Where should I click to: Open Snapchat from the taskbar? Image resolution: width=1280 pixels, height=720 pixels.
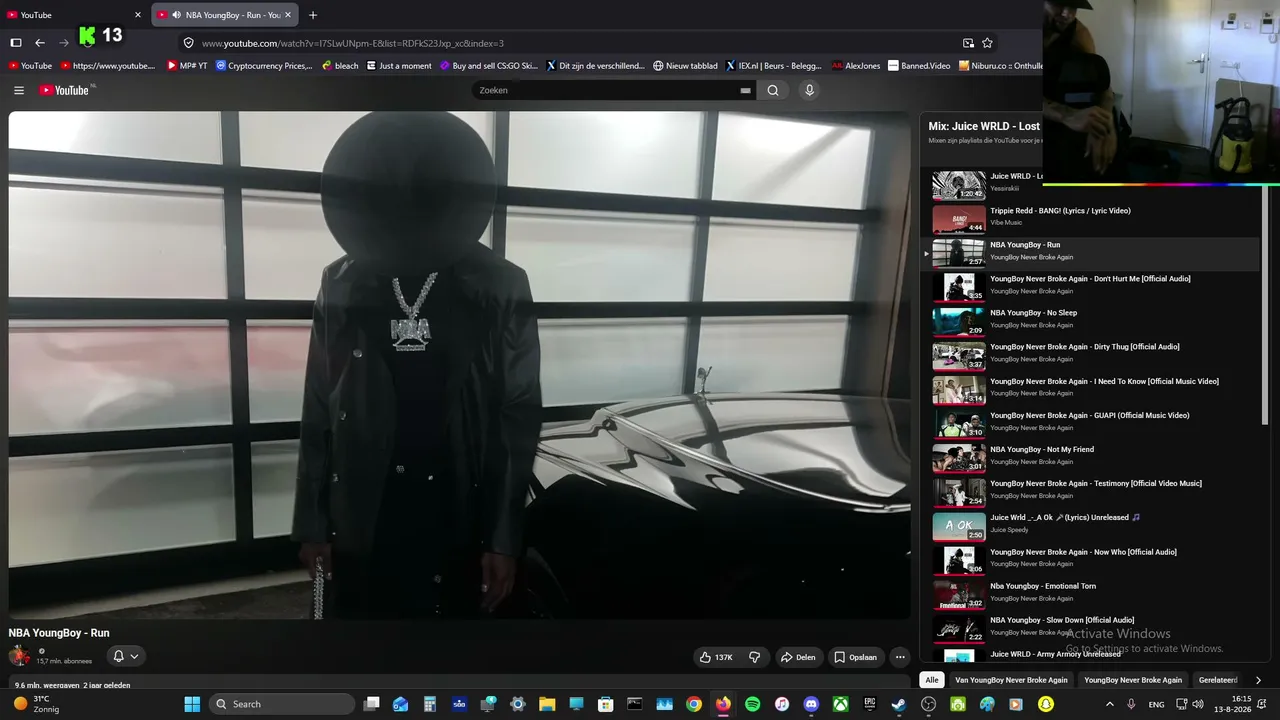click(x=1046, y=704)
